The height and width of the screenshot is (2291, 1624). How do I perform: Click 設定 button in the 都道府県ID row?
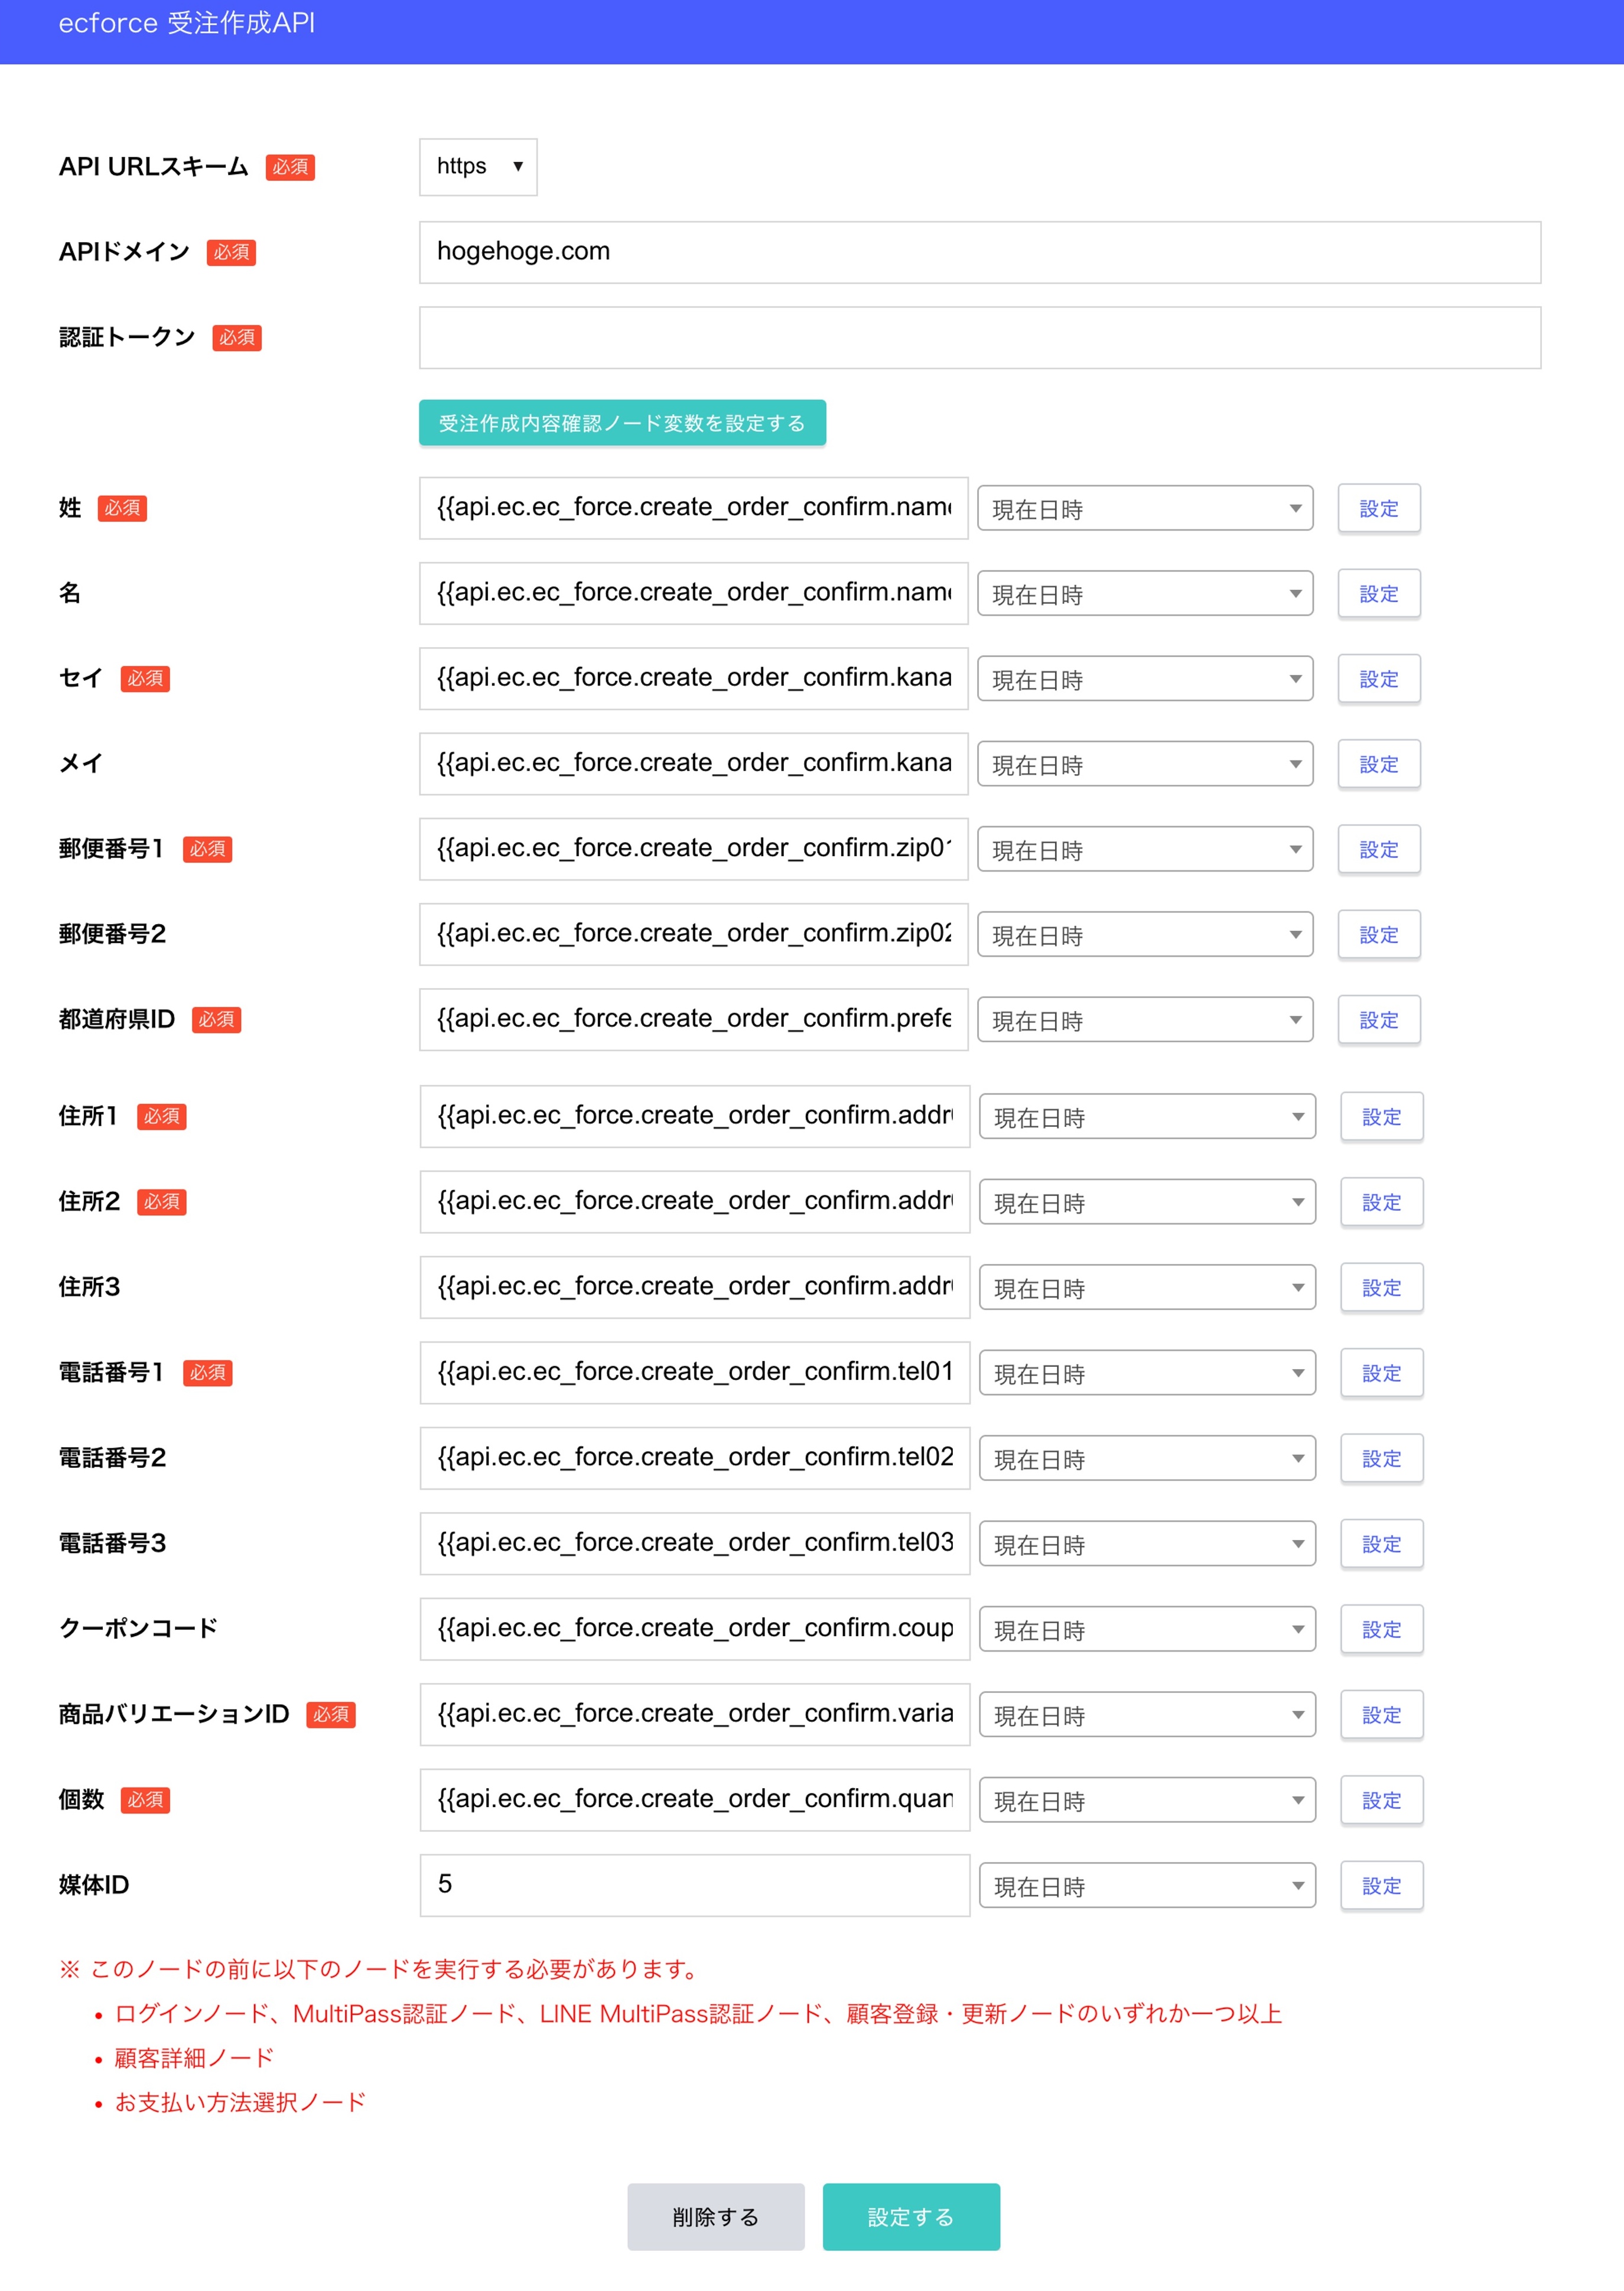coord(1379,1020)
